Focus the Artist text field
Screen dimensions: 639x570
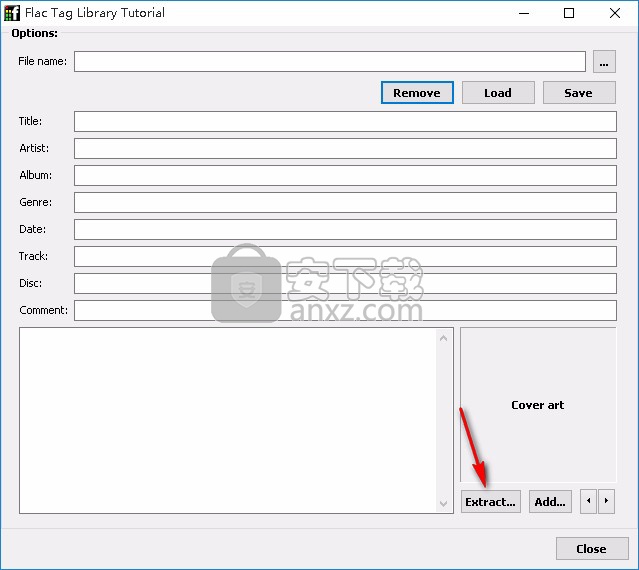tap(345, 148)
